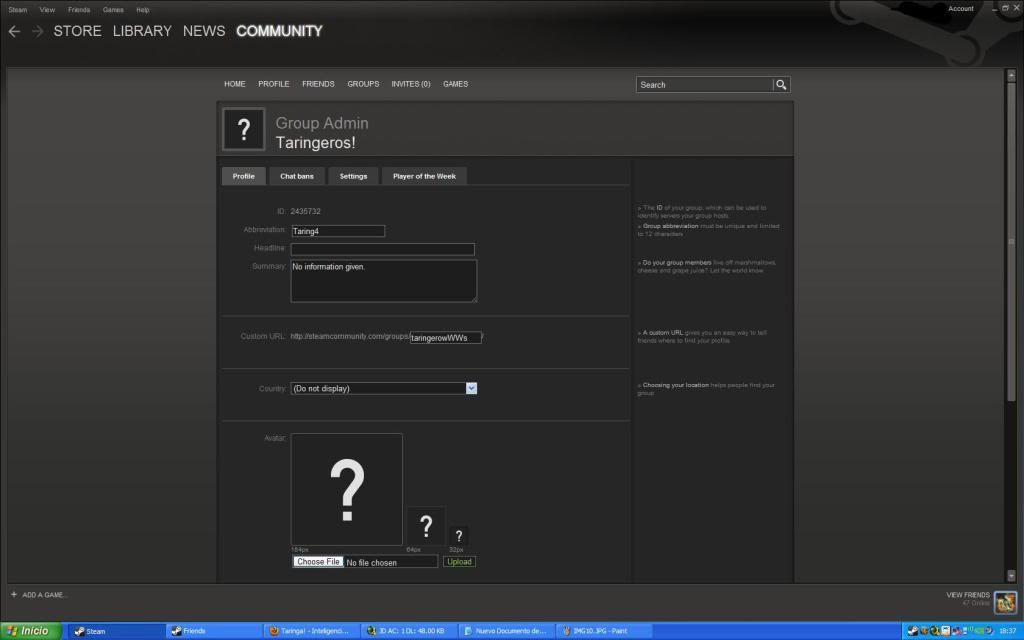The width and height of the screenshot is (1024, 640).
Task: Click the green battery icon in tray
Action: [979, 631]
